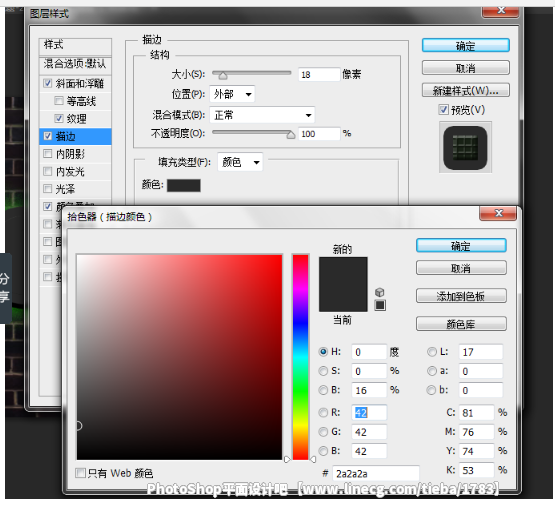Screen dimensions: 555x508
Task: Click the 不透明度 opacity slider handle
Action: [x=291, y=135]
